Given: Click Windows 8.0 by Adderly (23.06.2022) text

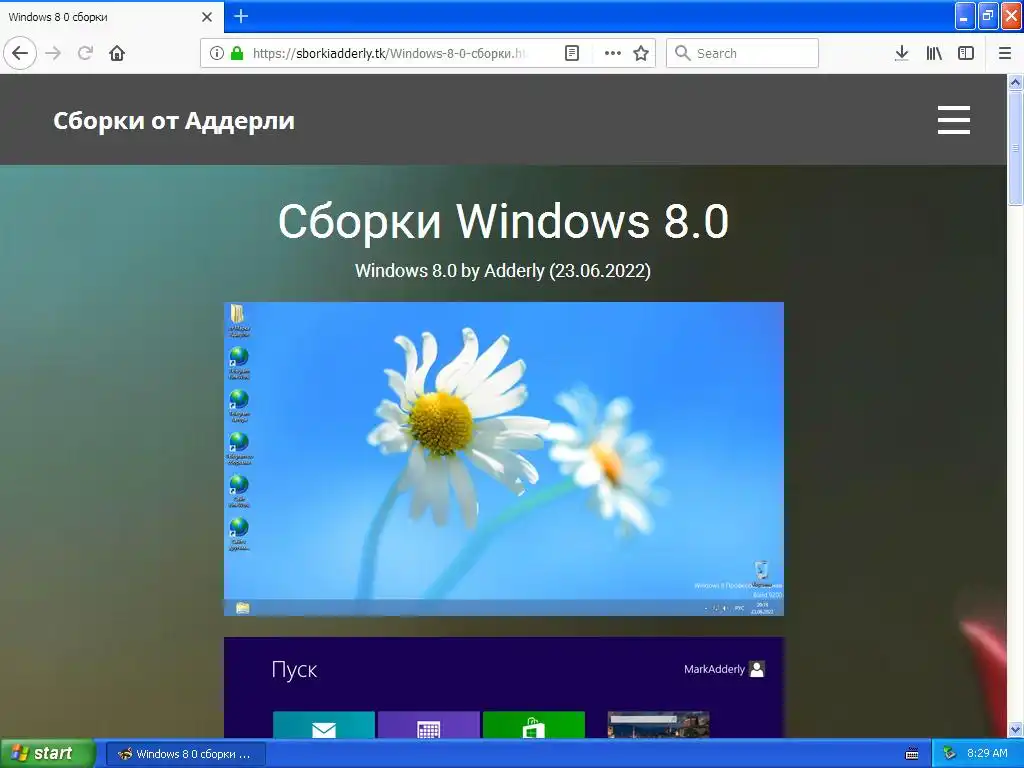Looking at the screenshot, I should (x=503, y=270).
